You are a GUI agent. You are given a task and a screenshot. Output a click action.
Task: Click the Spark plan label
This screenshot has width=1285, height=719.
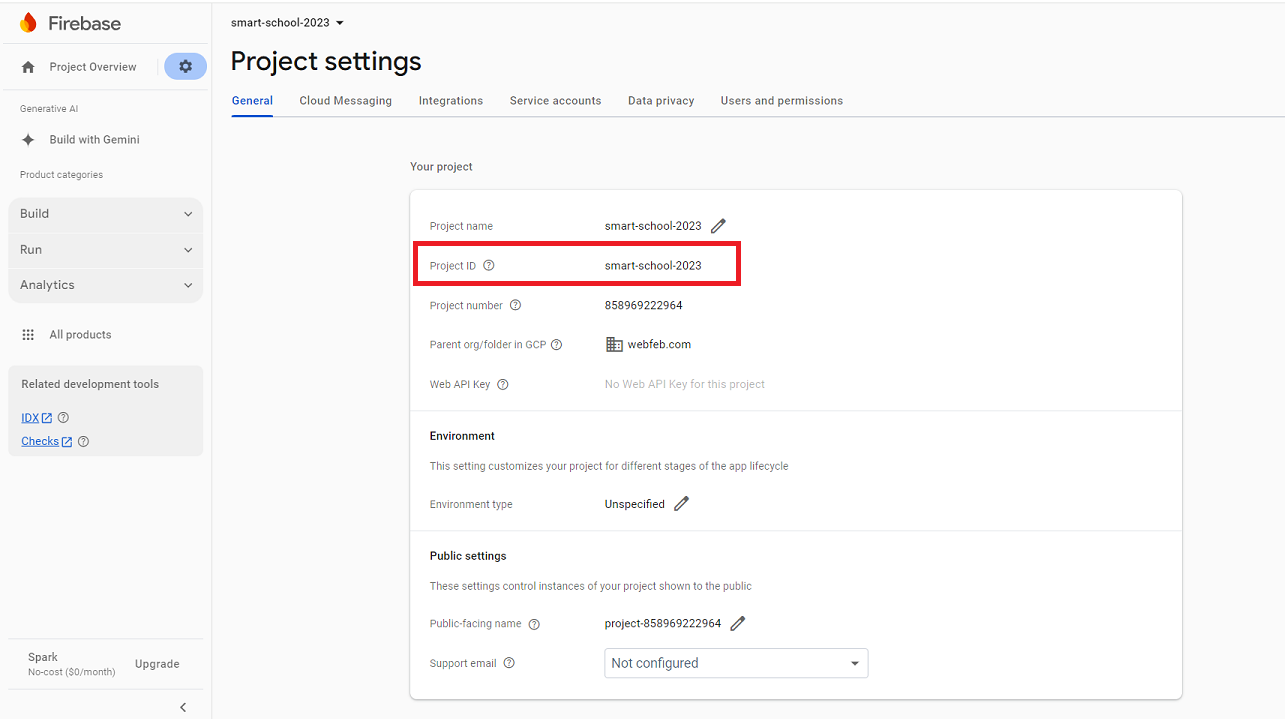pos(43,657)
